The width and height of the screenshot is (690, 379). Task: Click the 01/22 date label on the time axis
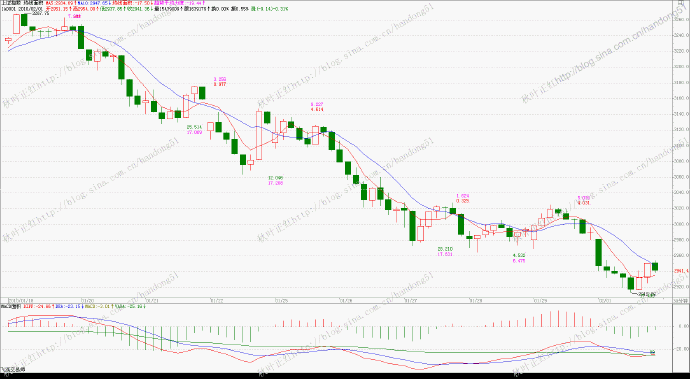click(x=217, y=301)
